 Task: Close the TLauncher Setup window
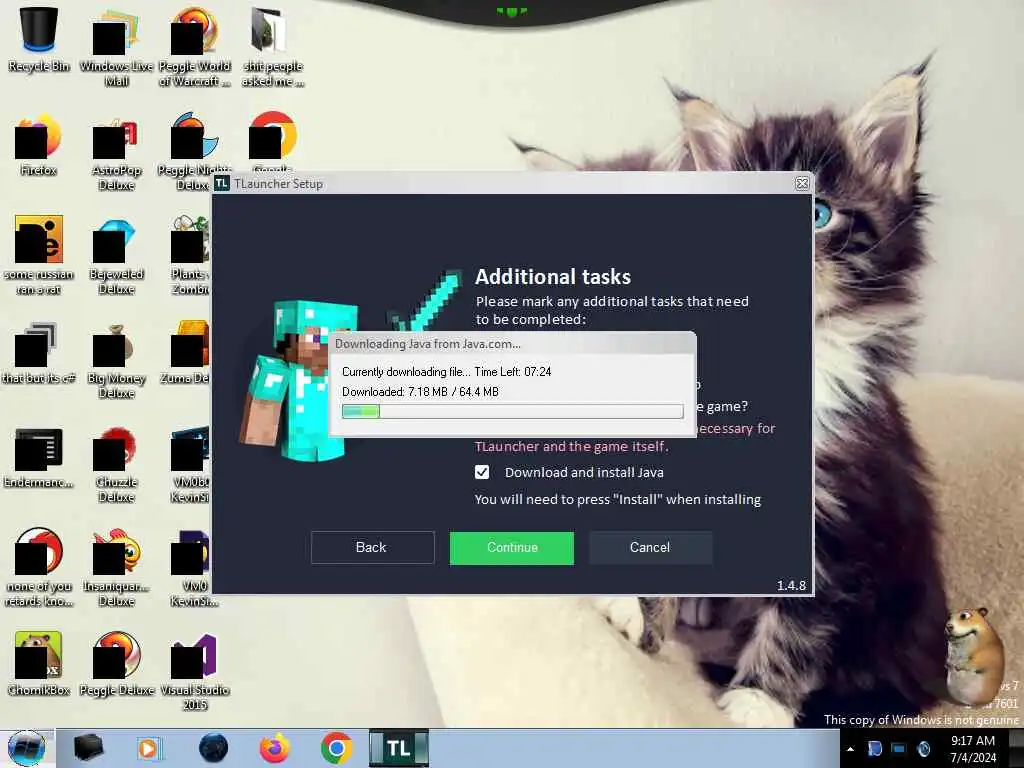(x=803, y=184)
